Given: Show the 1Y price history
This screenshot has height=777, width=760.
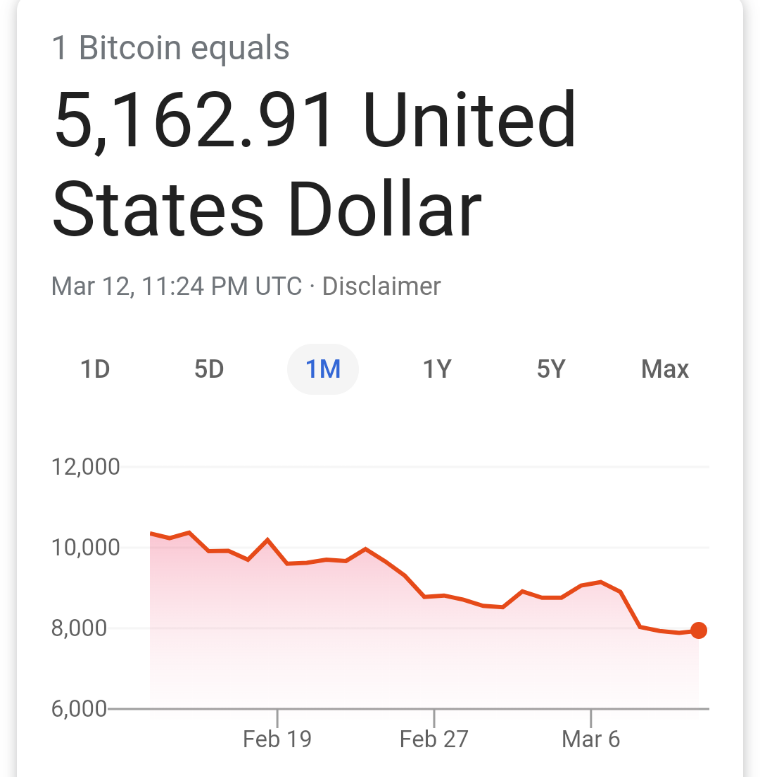Looking at the screenshot, I should coord(437,370).
